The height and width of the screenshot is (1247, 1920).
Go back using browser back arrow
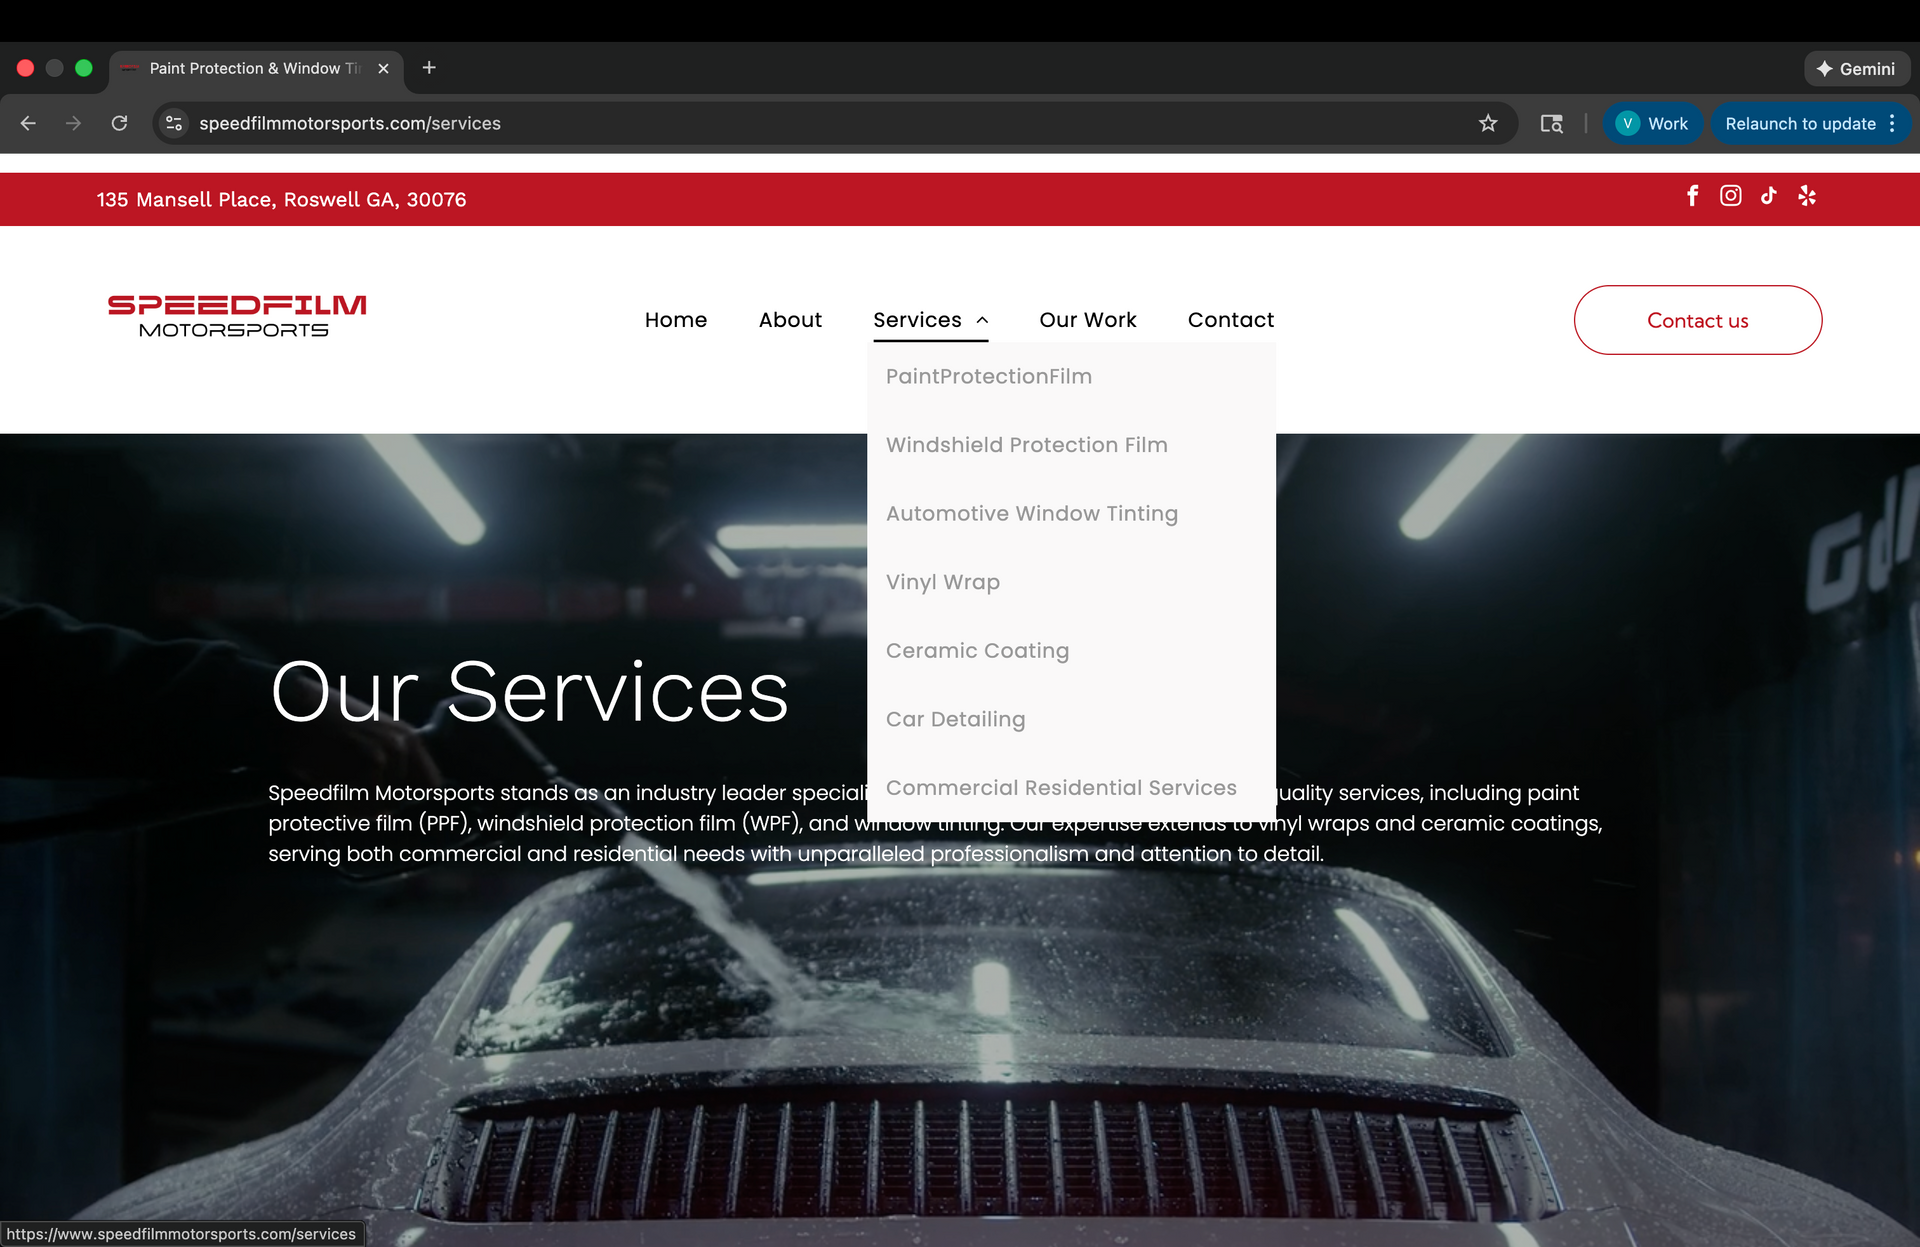[x=28, y=123]
